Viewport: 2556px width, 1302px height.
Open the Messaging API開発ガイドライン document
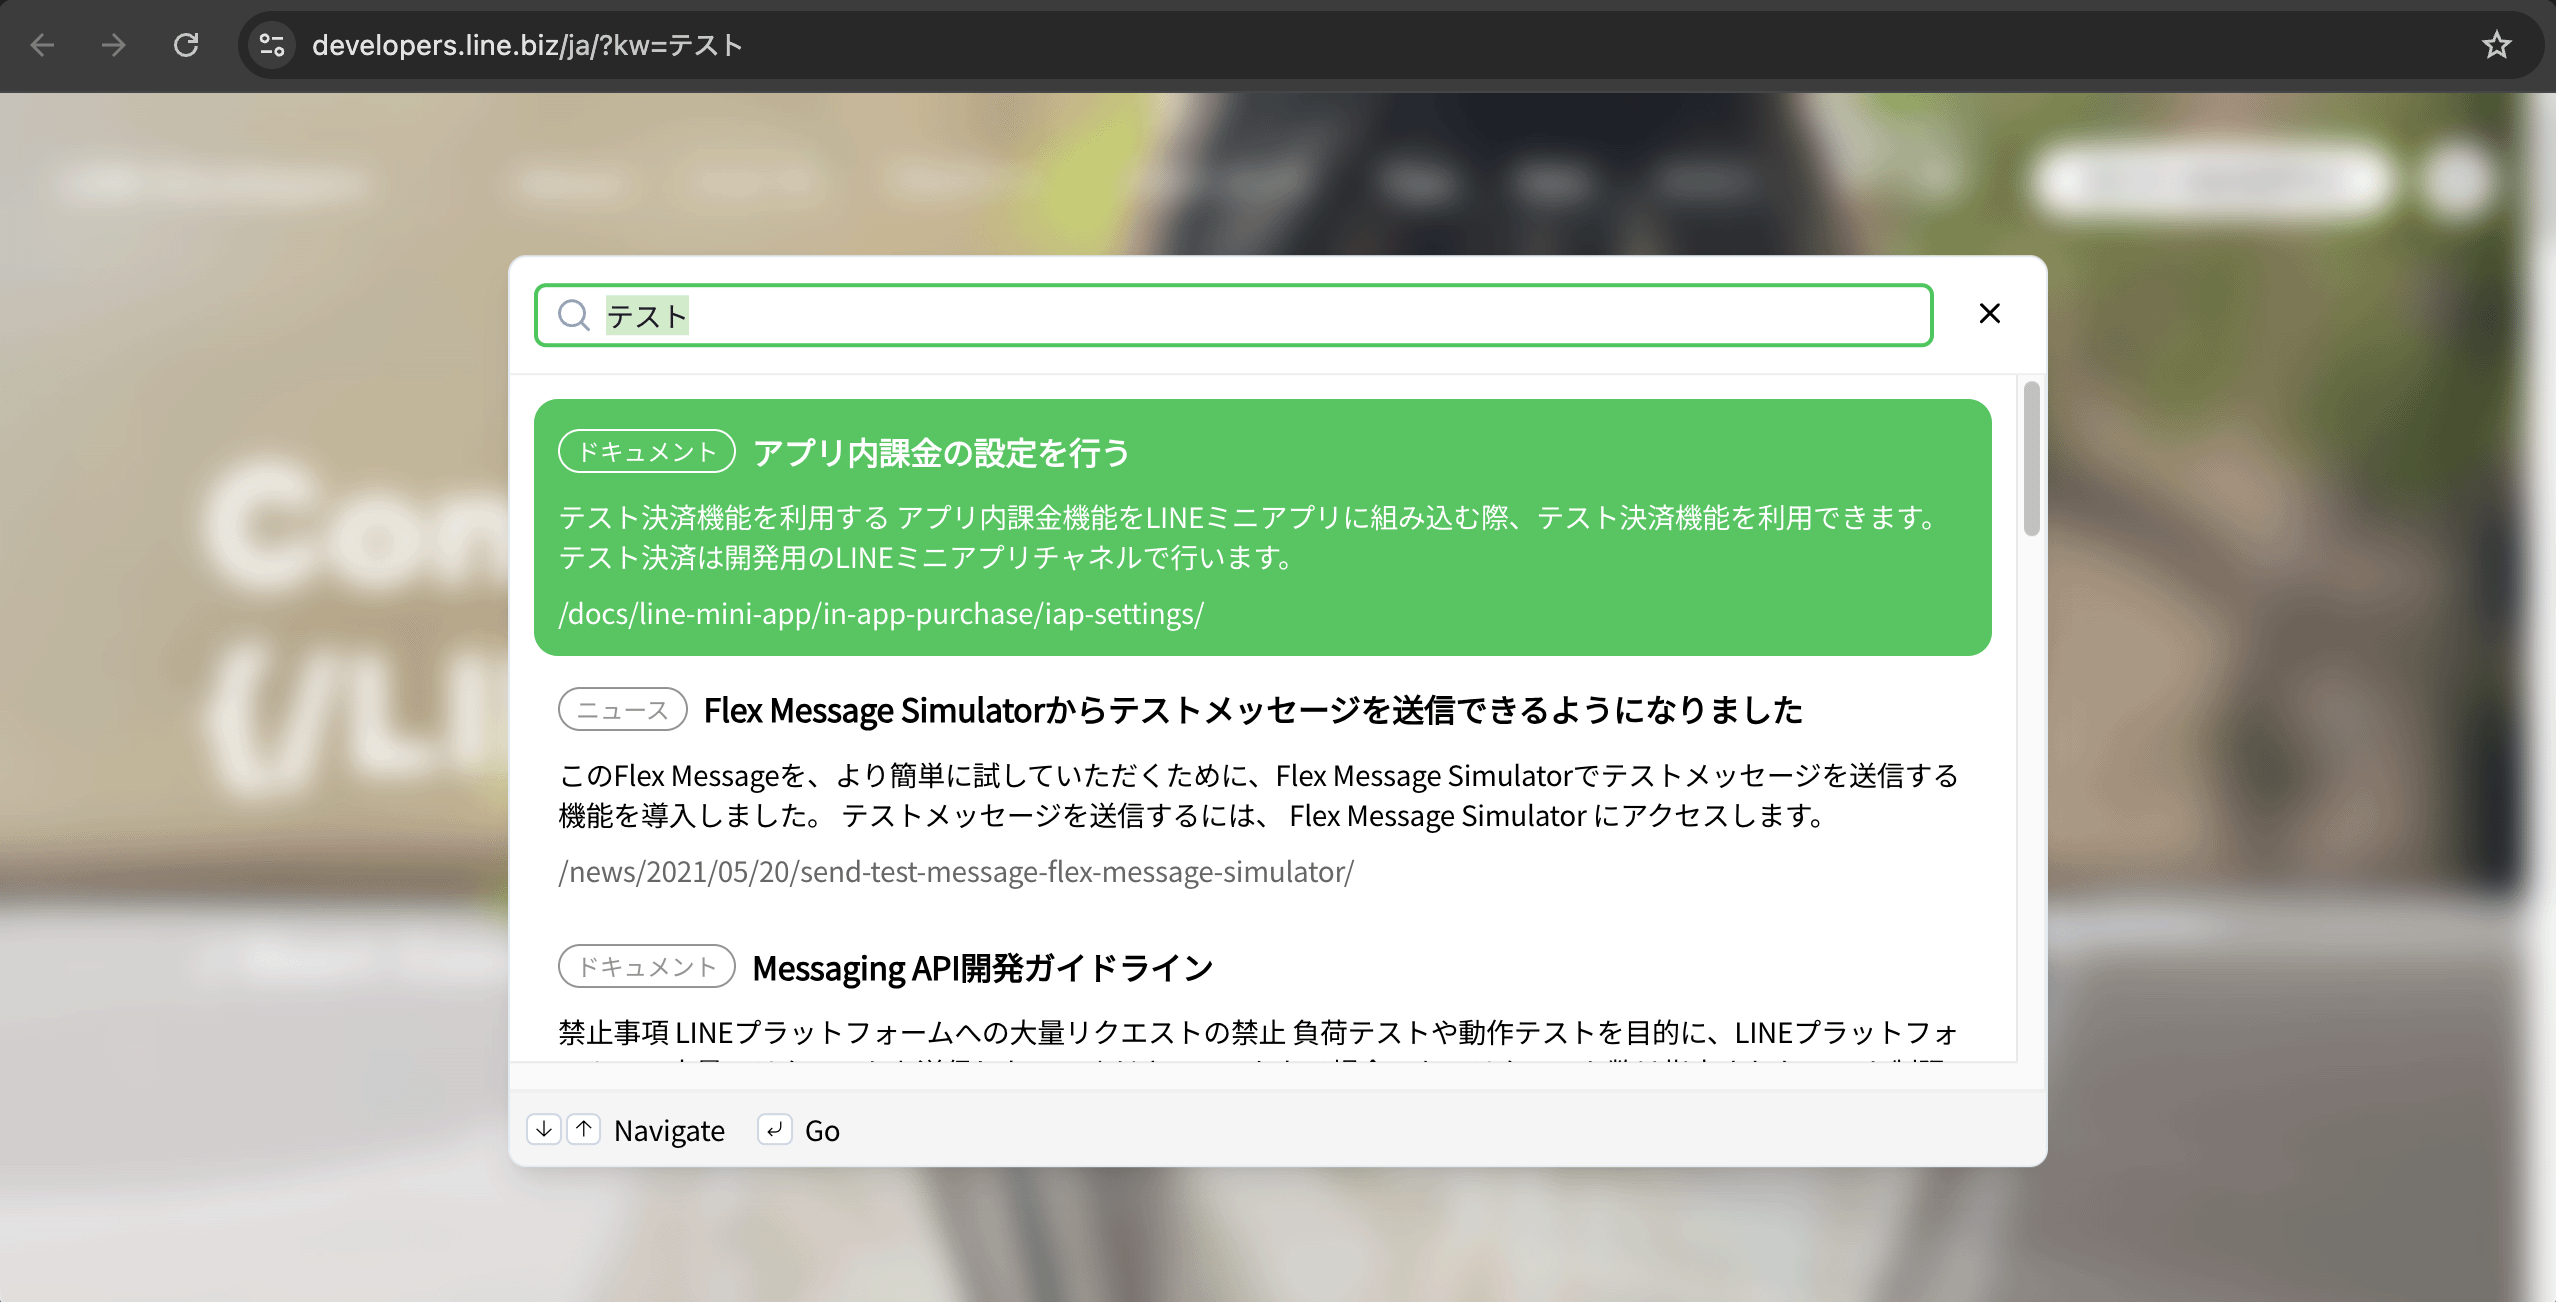click(981, 967)
